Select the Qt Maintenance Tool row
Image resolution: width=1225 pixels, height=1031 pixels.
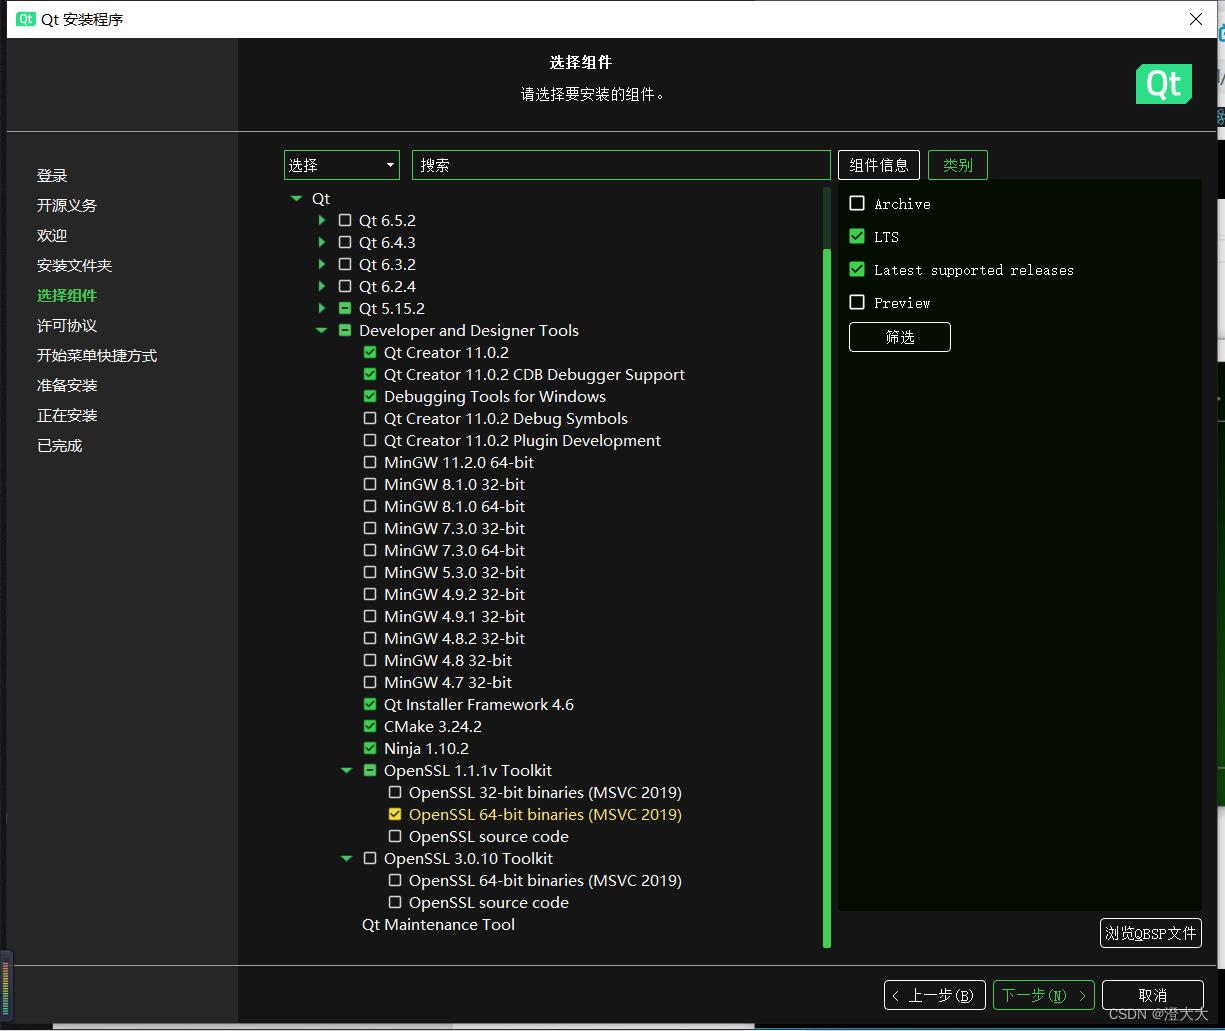click(x=438, y=924)
